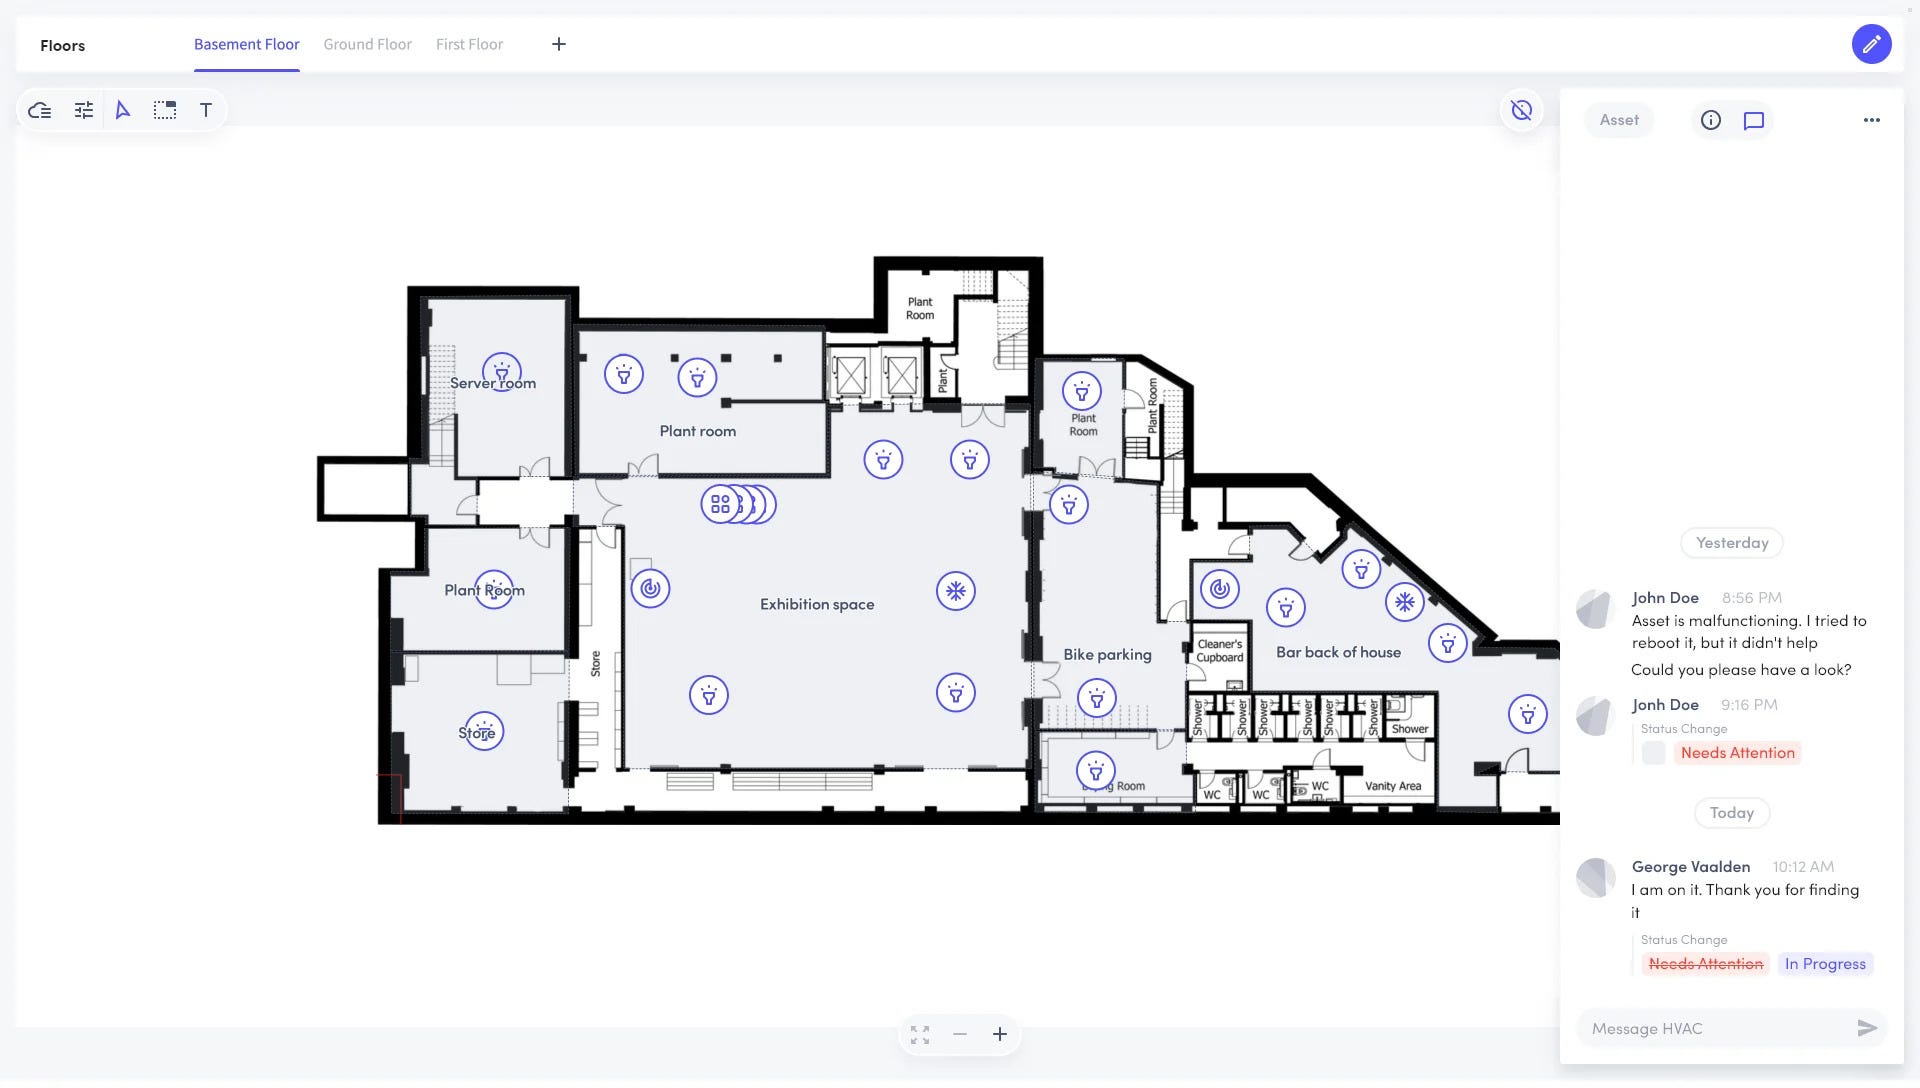Image resolution: width=1920 pixels, height=1088 pixels.
Task: Open the asset info icon
Action: 1711,120
